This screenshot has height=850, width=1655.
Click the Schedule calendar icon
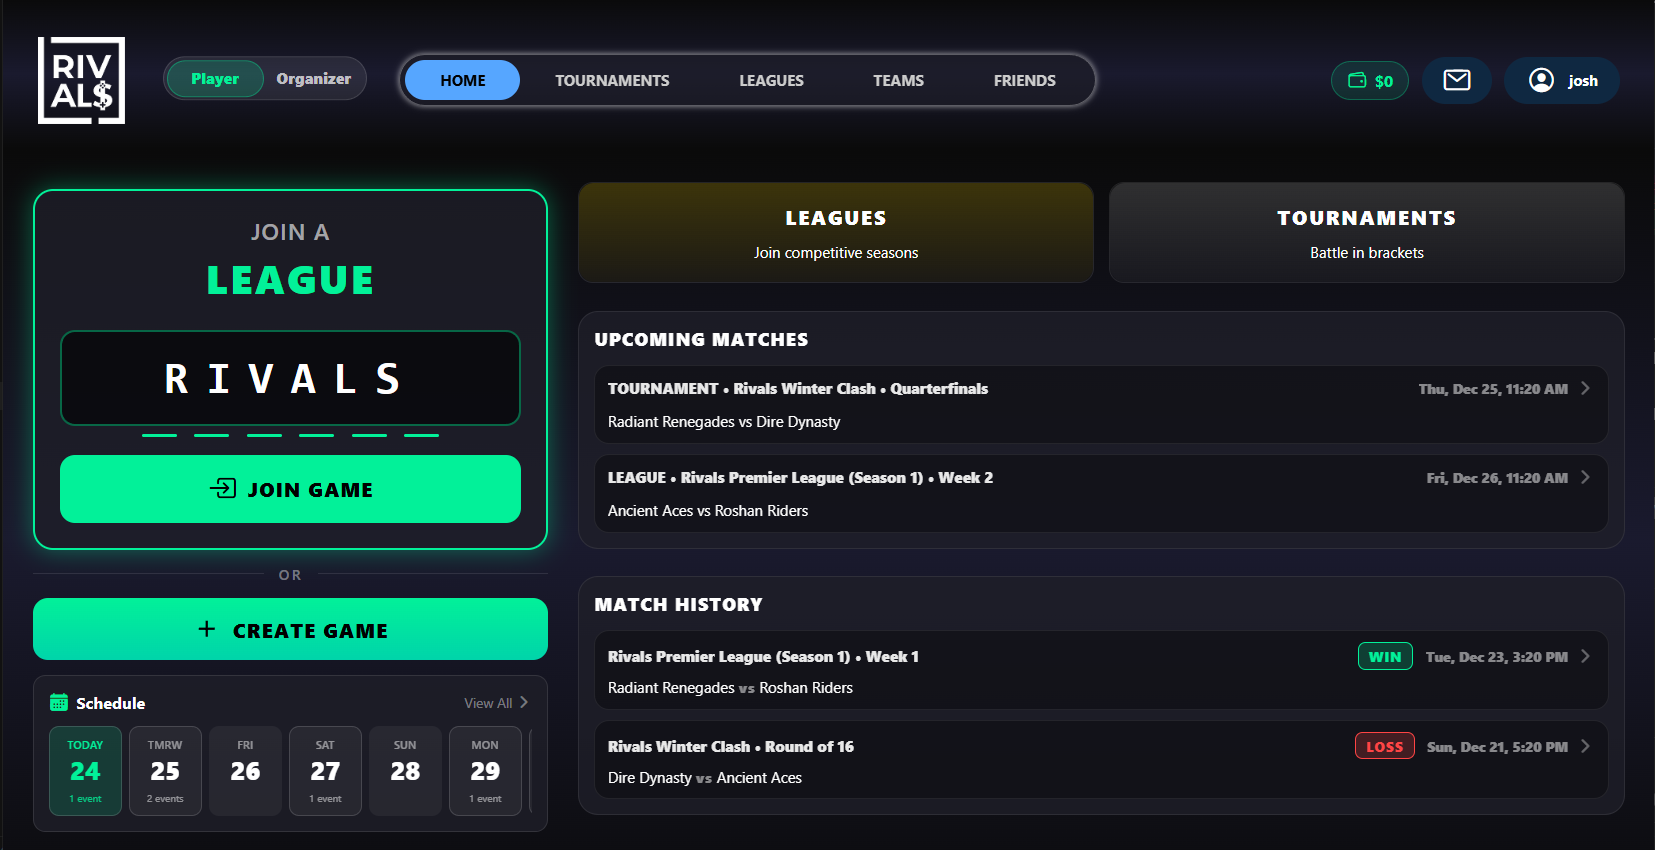[59, 703]
